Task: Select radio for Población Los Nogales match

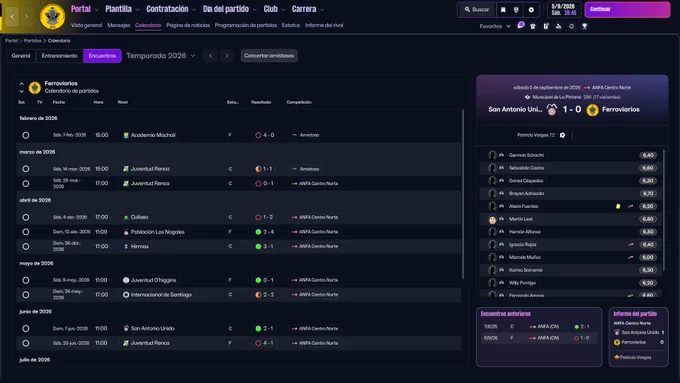Action: [x=26, y=232]
